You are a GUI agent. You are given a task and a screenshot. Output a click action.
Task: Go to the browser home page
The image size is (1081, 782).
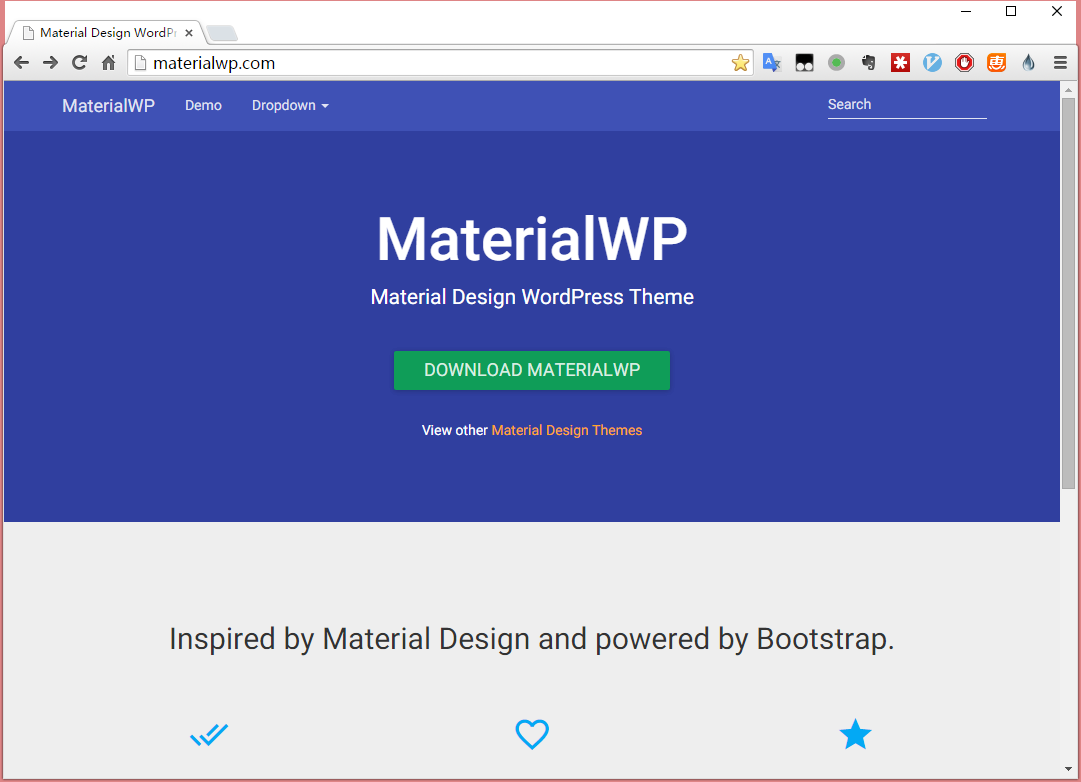[109, 63]
